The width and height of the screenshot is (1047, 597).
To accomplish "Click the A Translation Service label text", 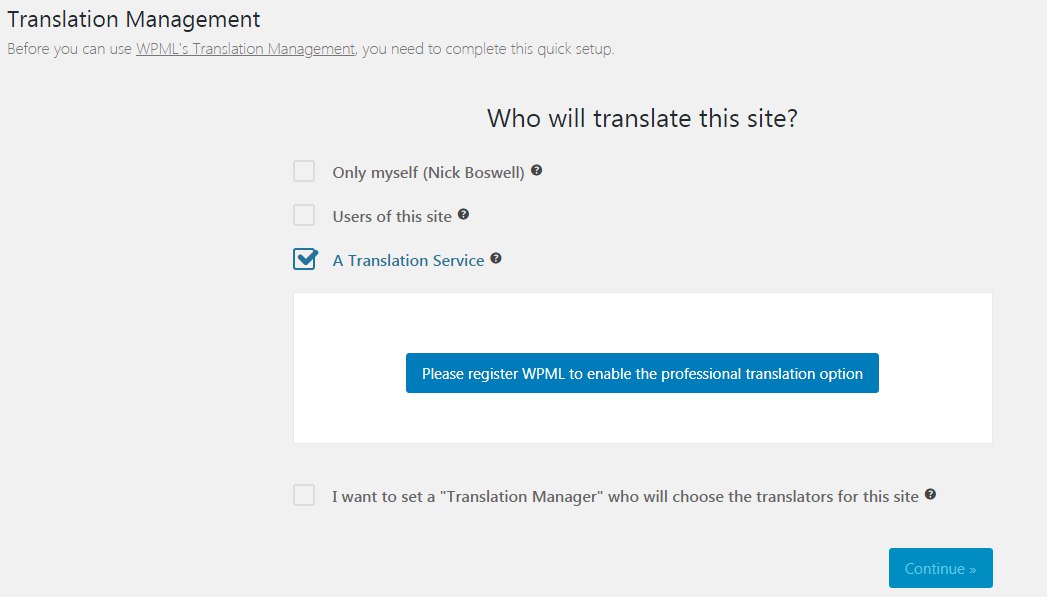I will tap(409, 260).
